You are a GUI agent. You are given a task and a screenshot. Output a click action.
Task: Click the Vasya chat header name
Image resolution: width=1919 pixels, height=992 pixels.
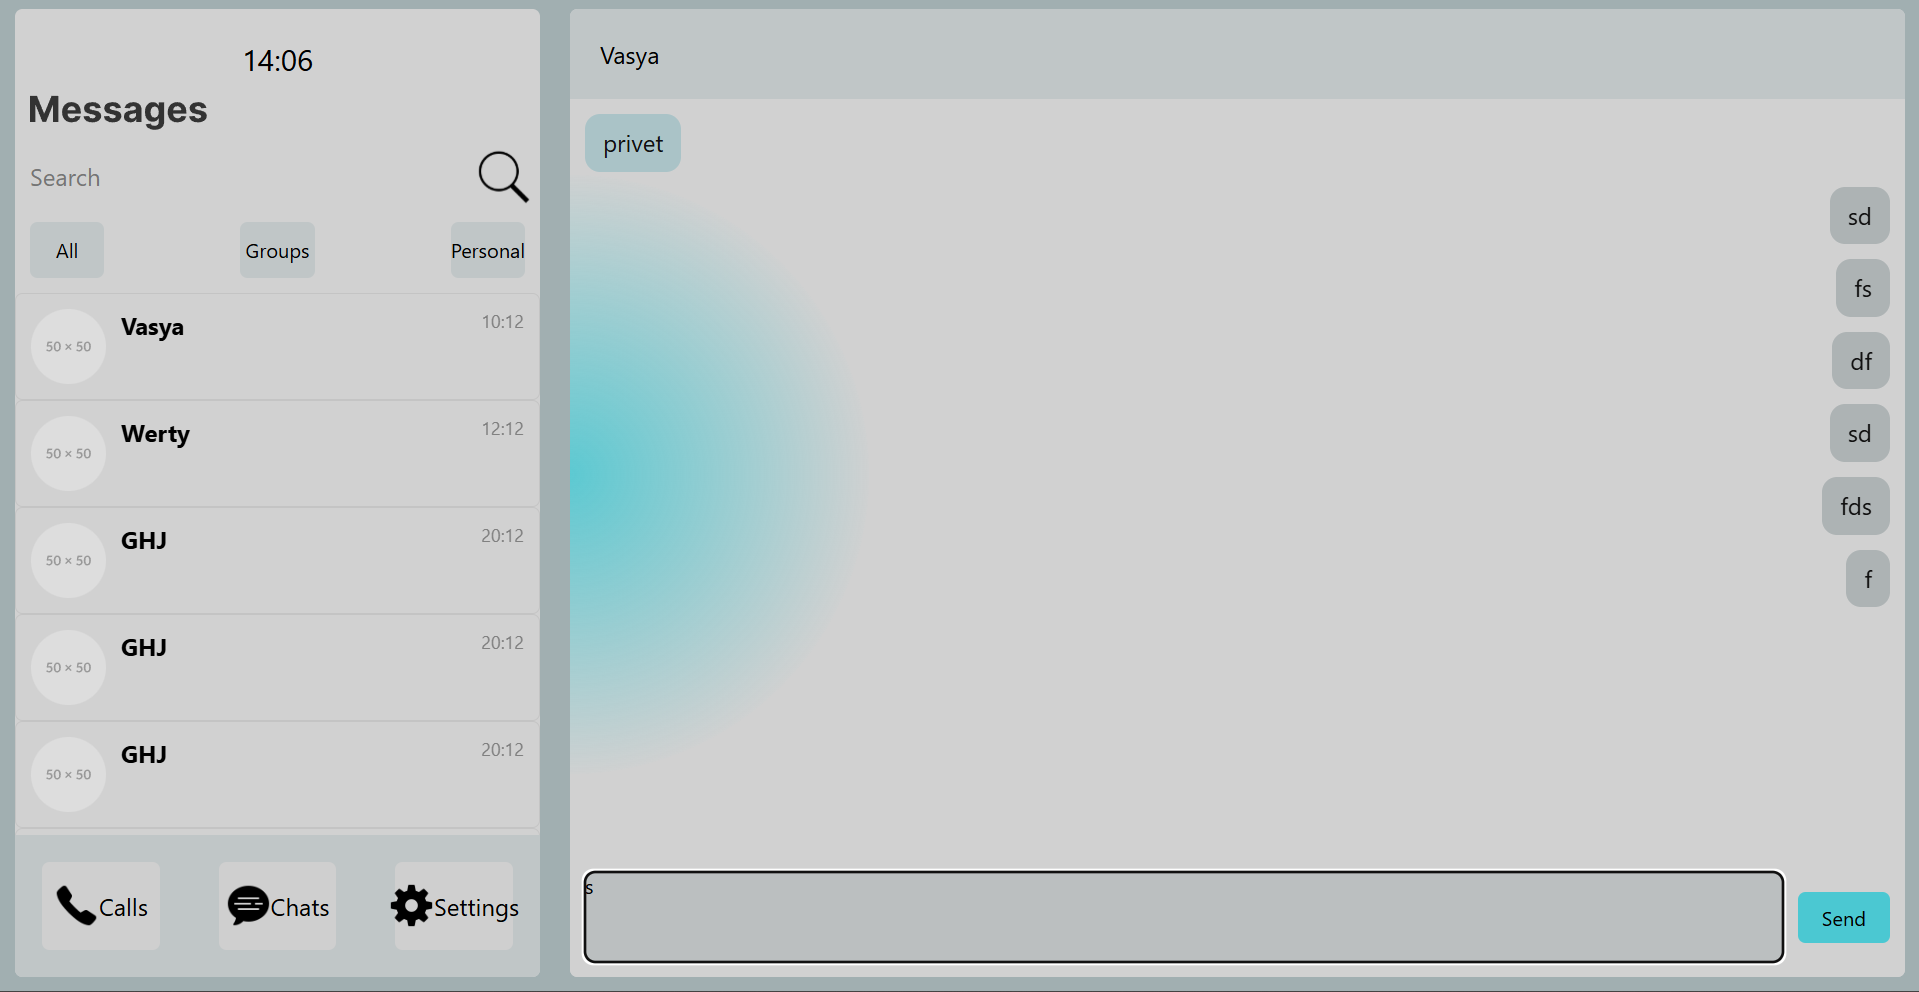629,56
